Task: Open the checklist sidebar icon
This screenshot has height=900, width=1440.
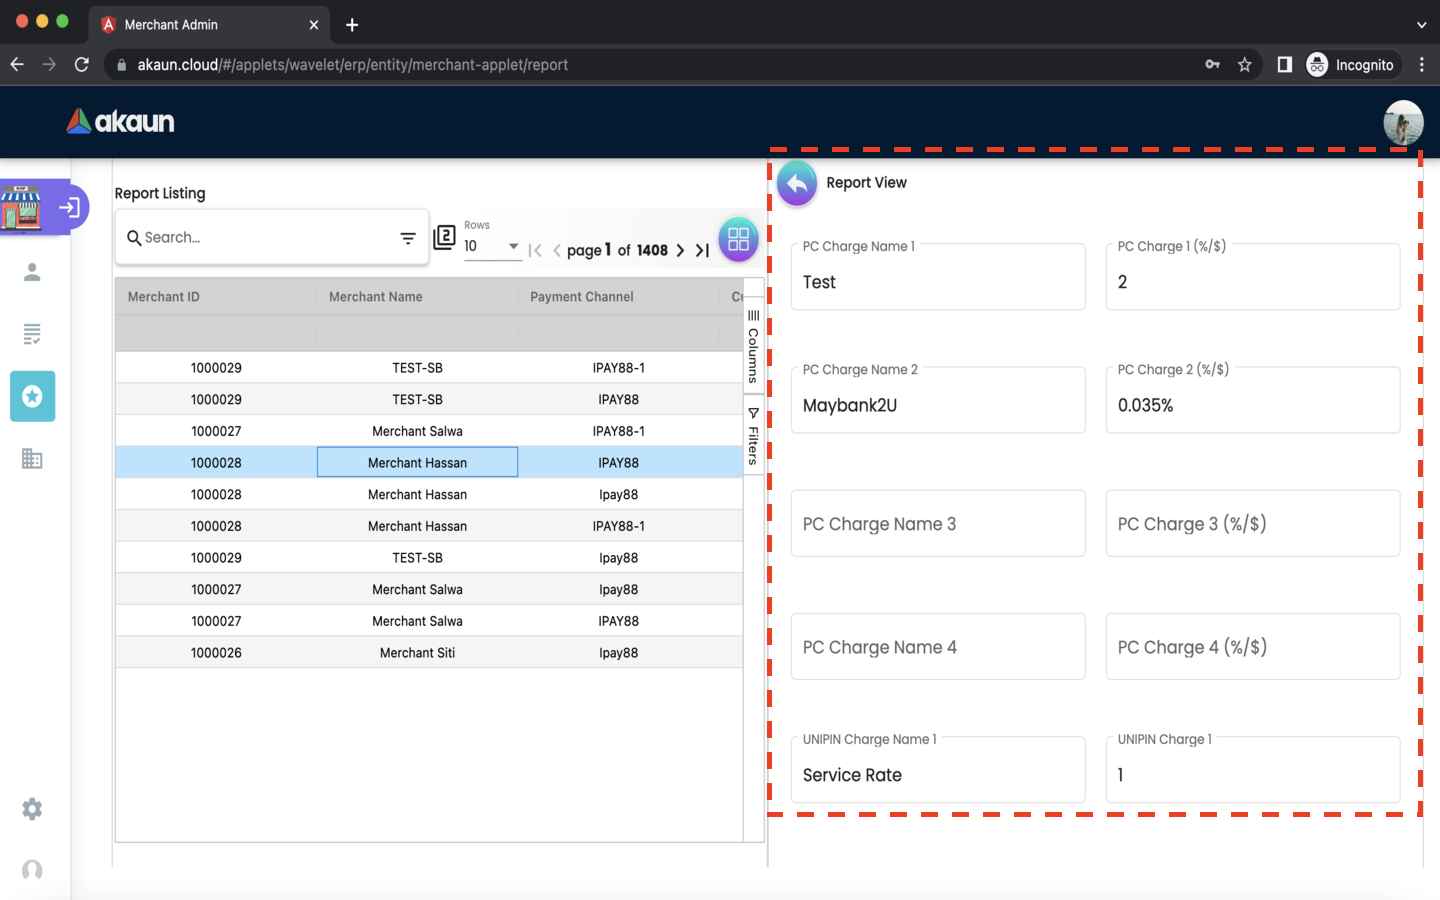Action: [x=32, y=334]
